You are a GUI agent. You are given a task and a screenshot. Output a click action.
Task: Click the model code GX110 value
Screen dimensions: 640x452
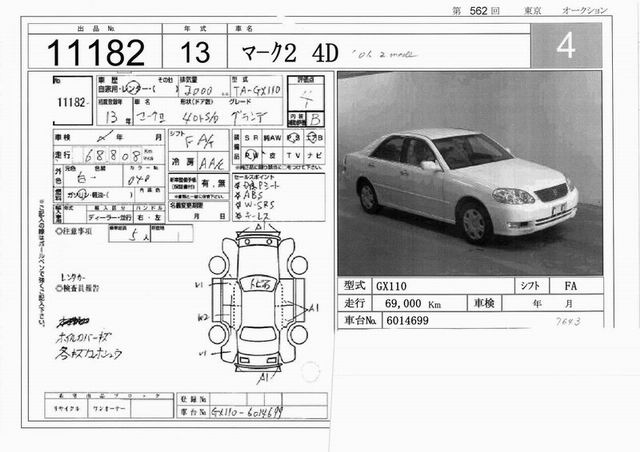click(x=391, y=286)
